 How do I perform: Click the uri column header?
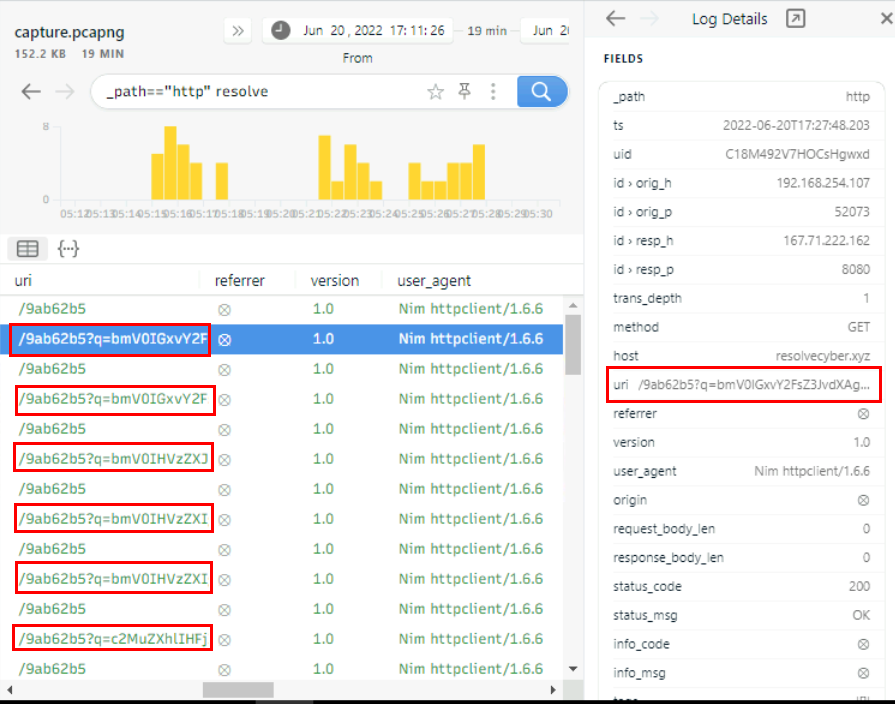point(24,281)
